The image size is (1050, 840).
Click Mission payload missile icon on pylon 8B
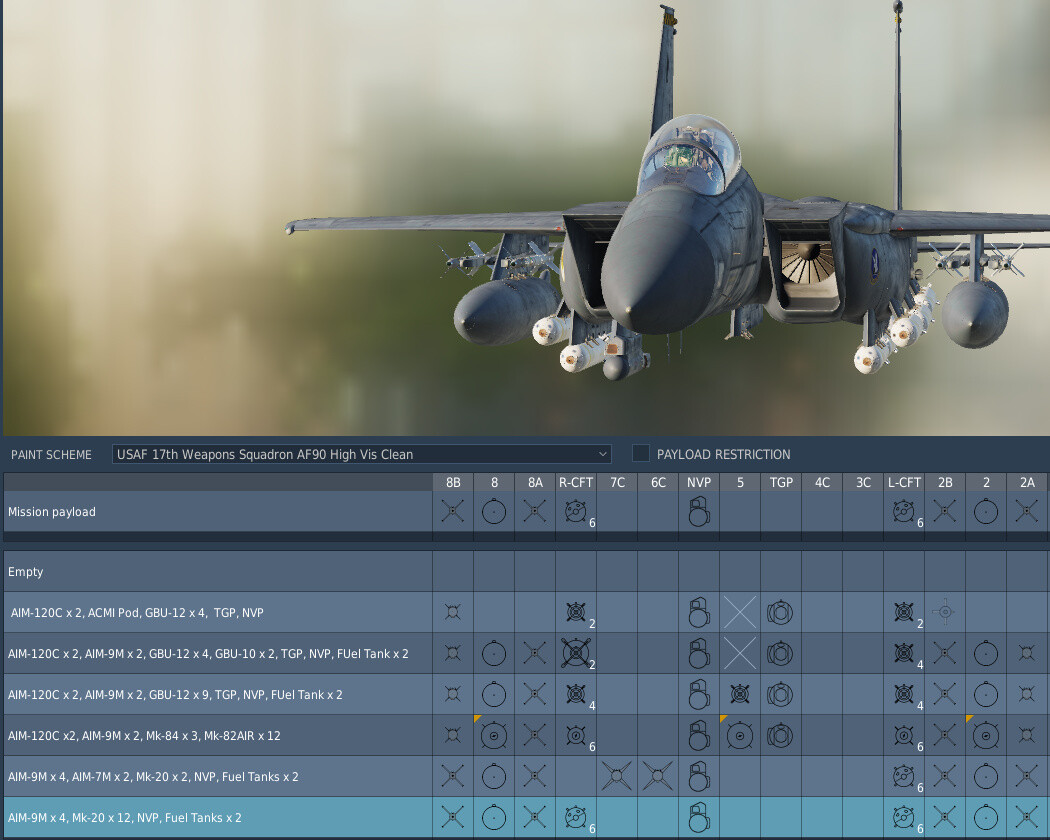[x=453, y=511]
